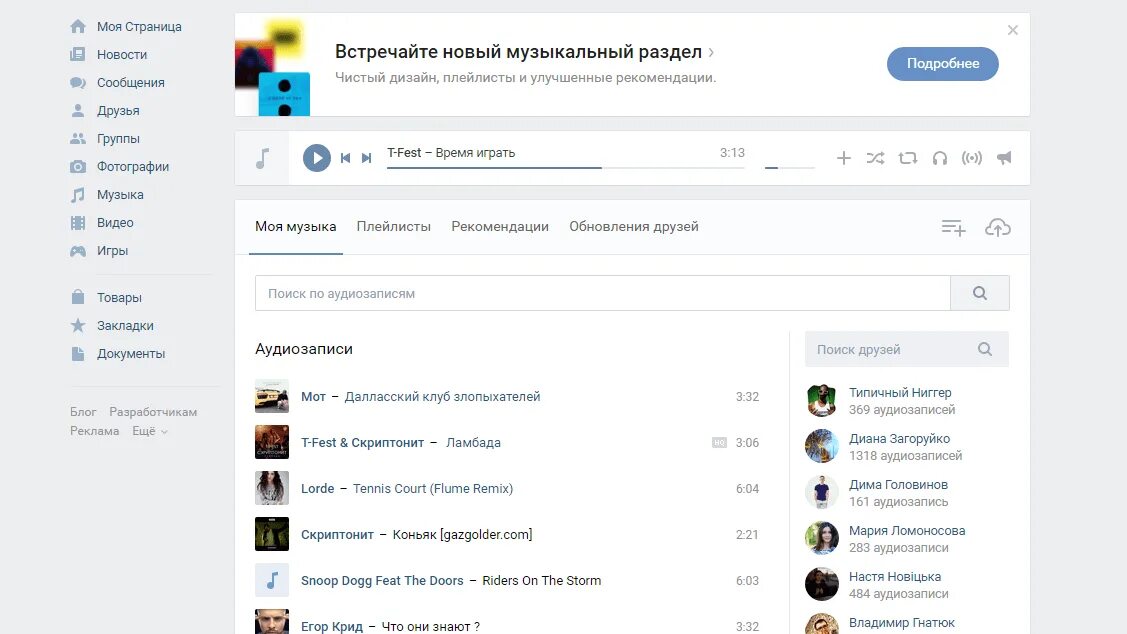Screen dimensions: 1127x634
Task: Click artist name Мот
Action: point(313,397)
